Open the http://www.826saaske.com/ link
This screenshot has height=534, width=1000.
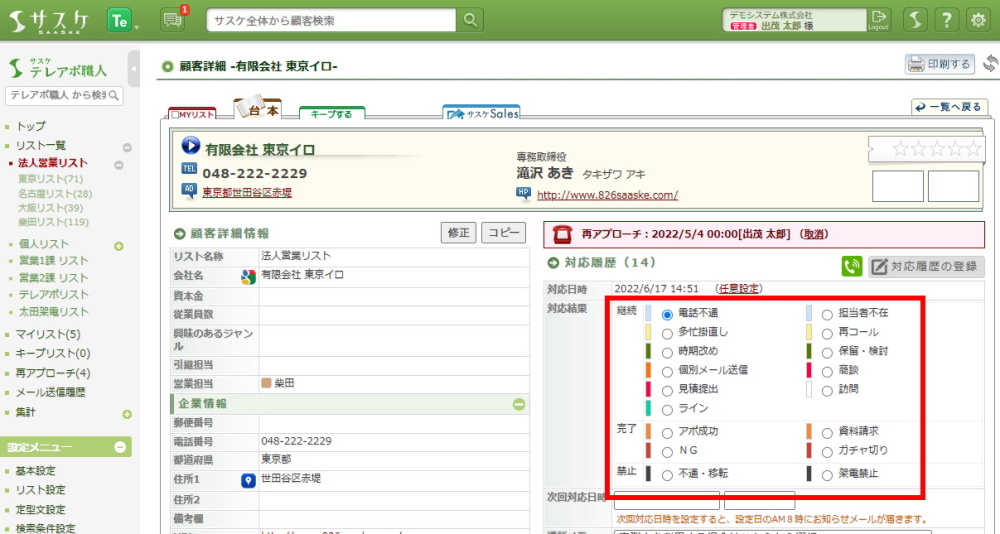pos(607,195)
